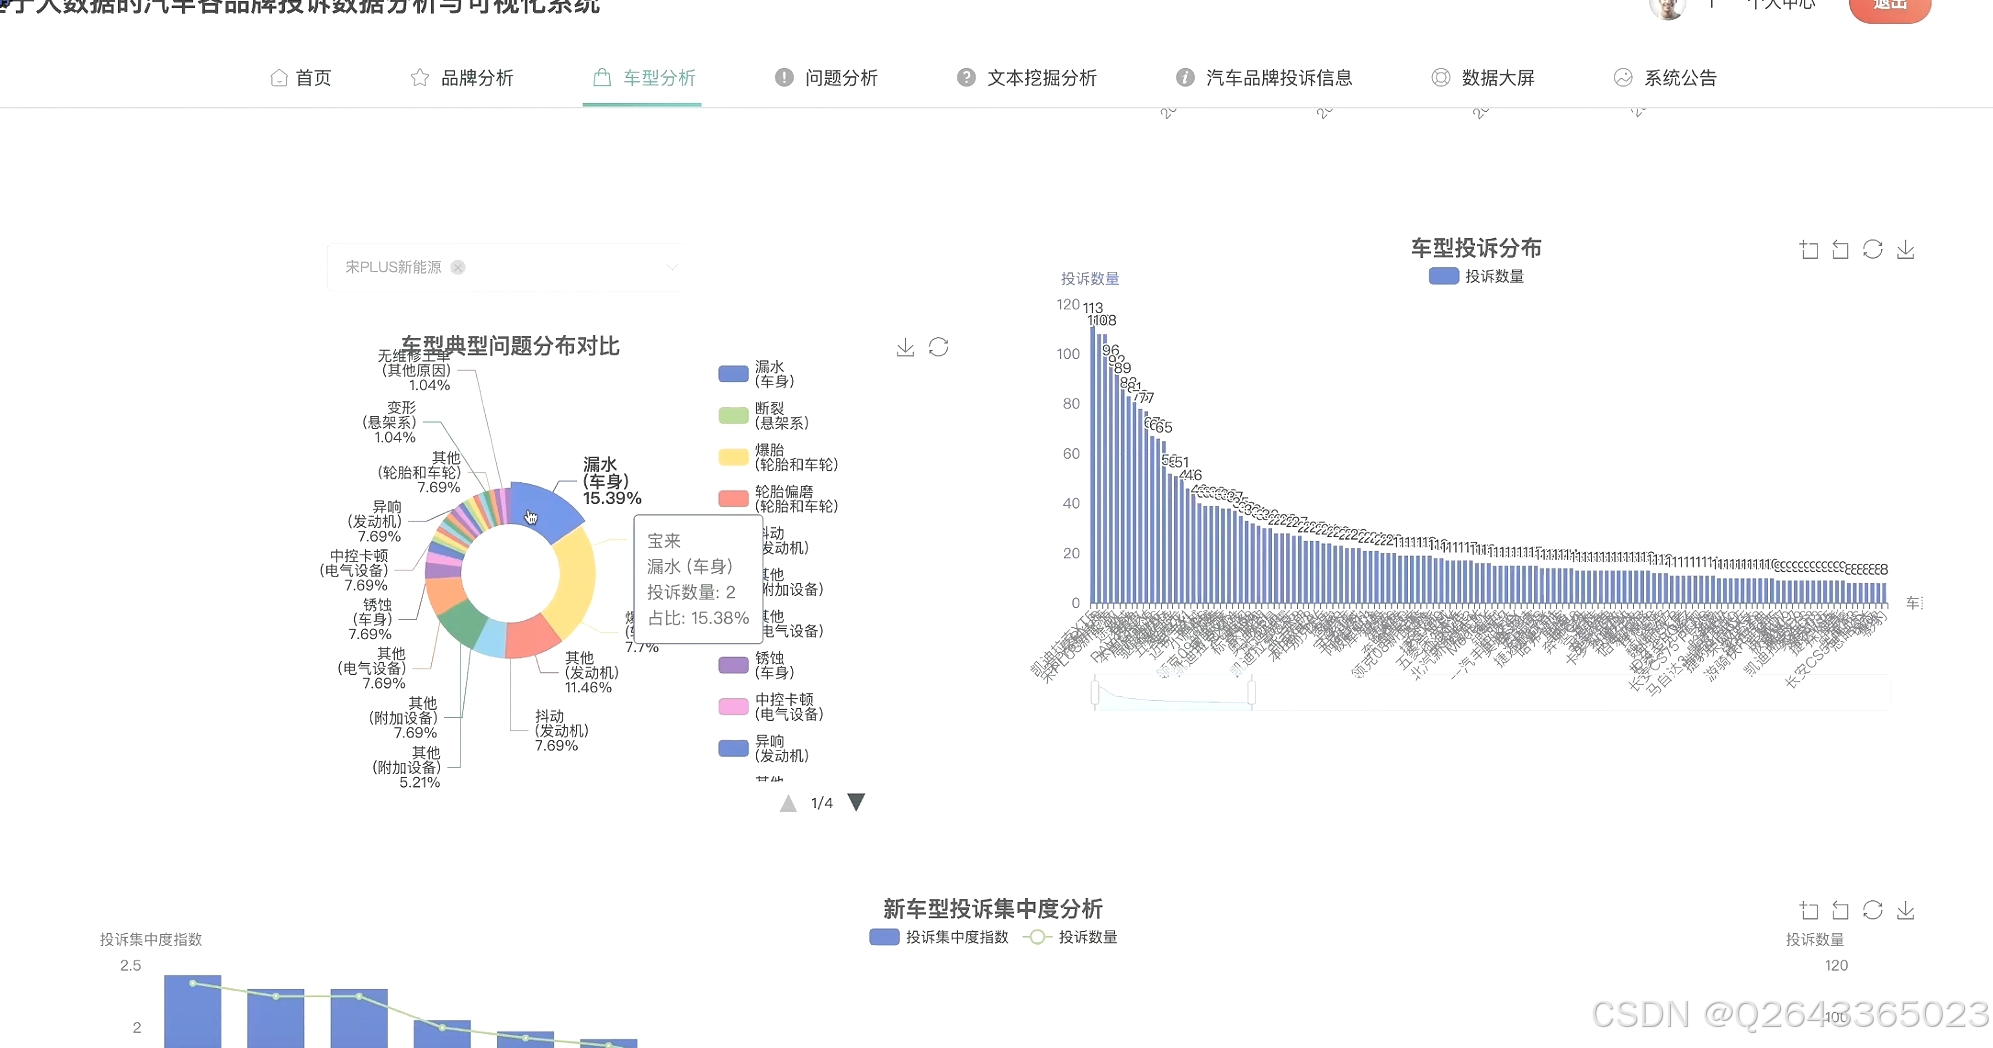This screenshot has width=1993, height=1048.
Task: Go to 文本挖掘分析 tab
Action: point(1027,78)
